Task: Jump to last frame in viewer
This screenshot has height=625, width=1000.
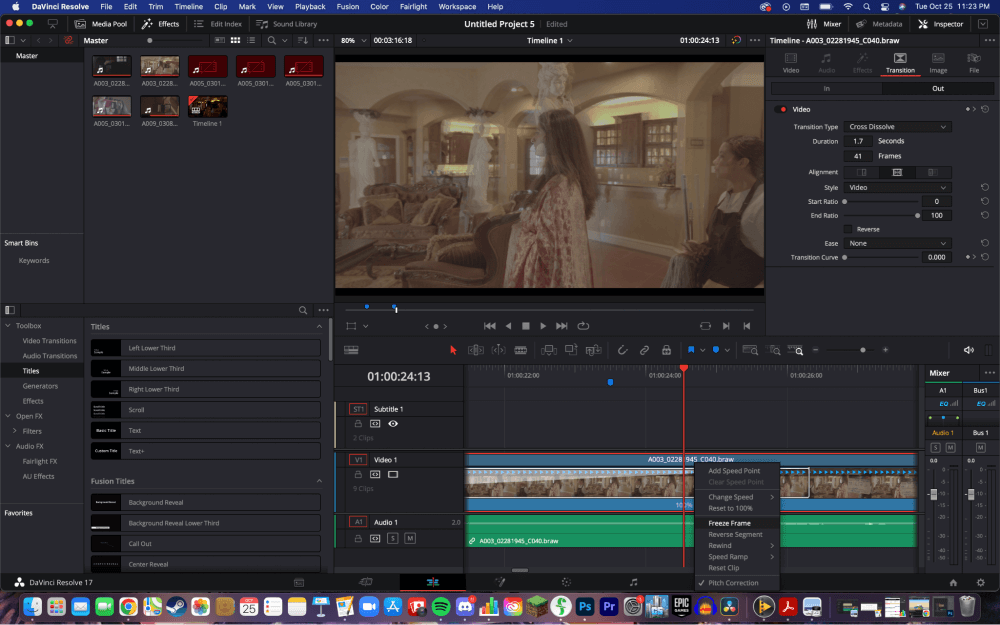Action: coord(561,326)
